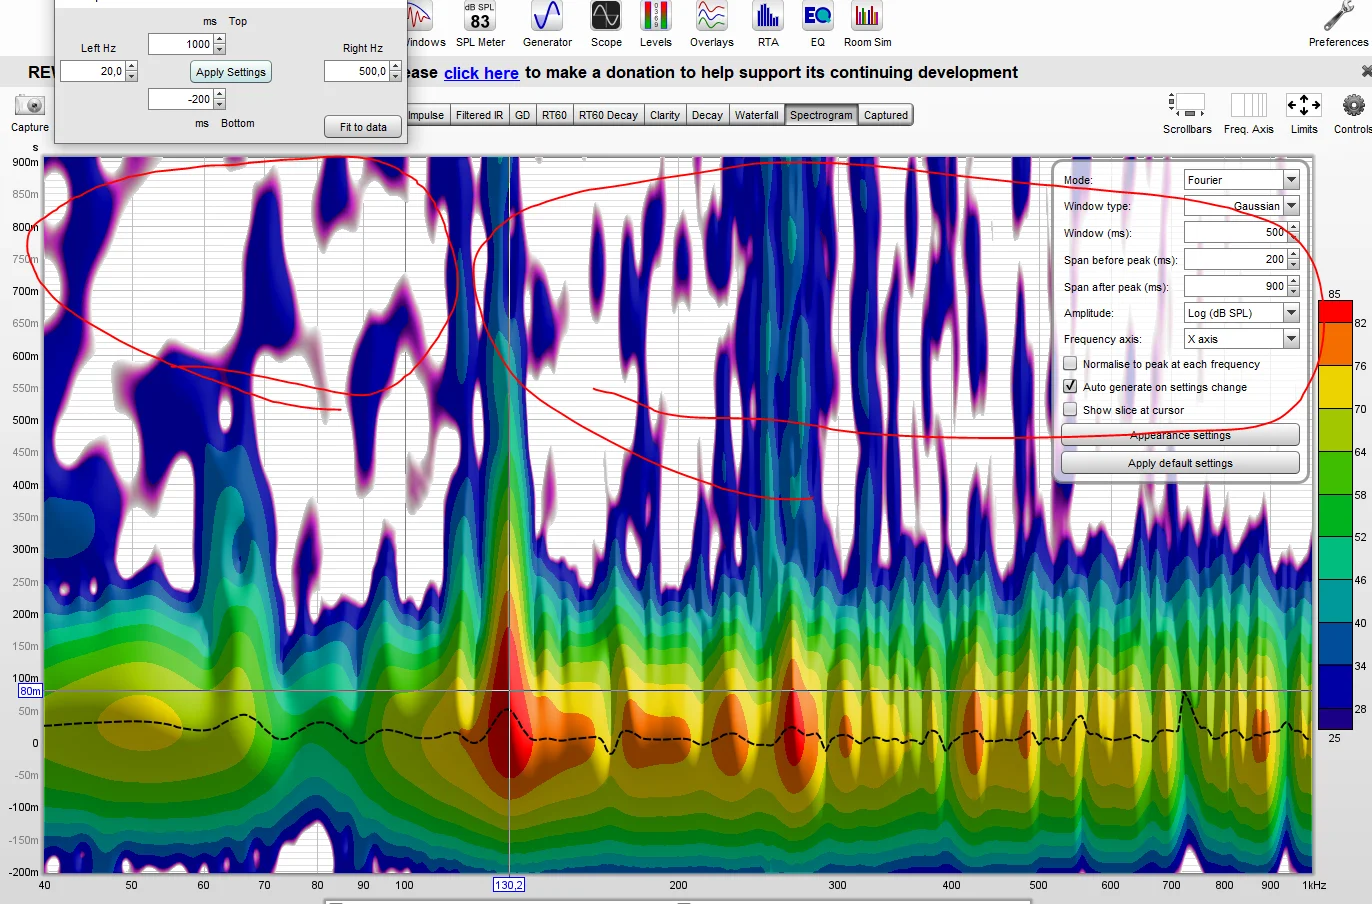Click the red 82 dB colour scale band

[1335, 311]
